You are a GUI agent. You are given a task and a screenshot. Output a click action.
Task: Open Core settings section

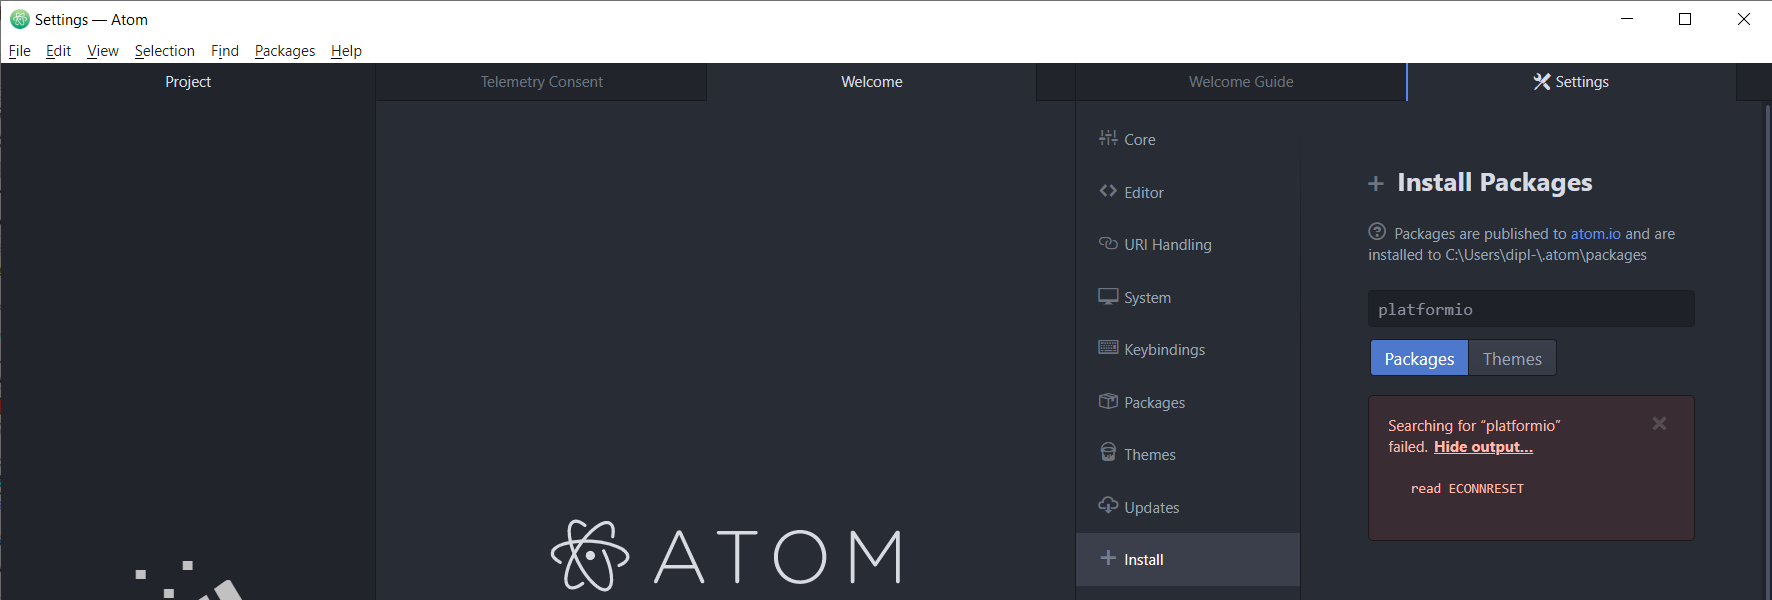pyautogui.click(x=1188, y=139)
